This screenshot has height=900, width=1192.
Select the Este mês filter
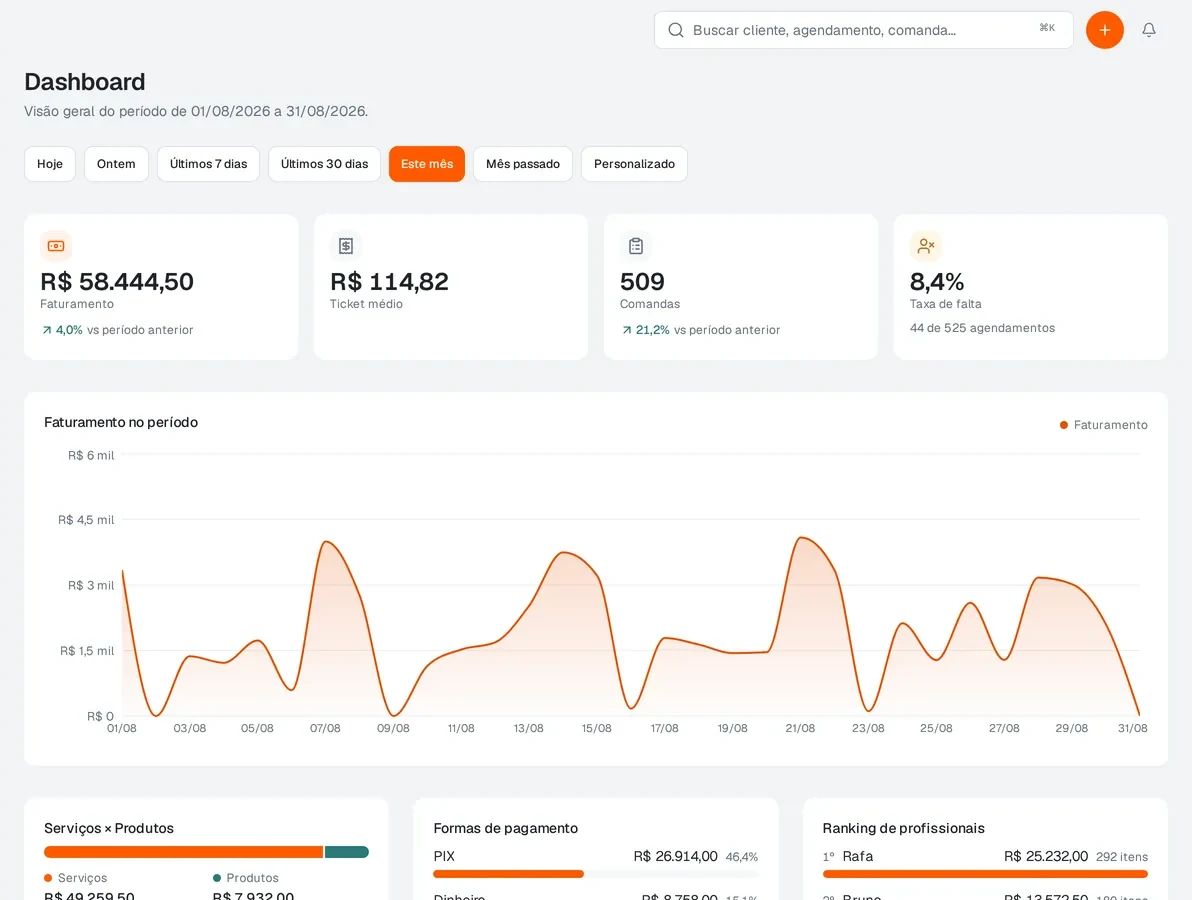tap(427, 164)
